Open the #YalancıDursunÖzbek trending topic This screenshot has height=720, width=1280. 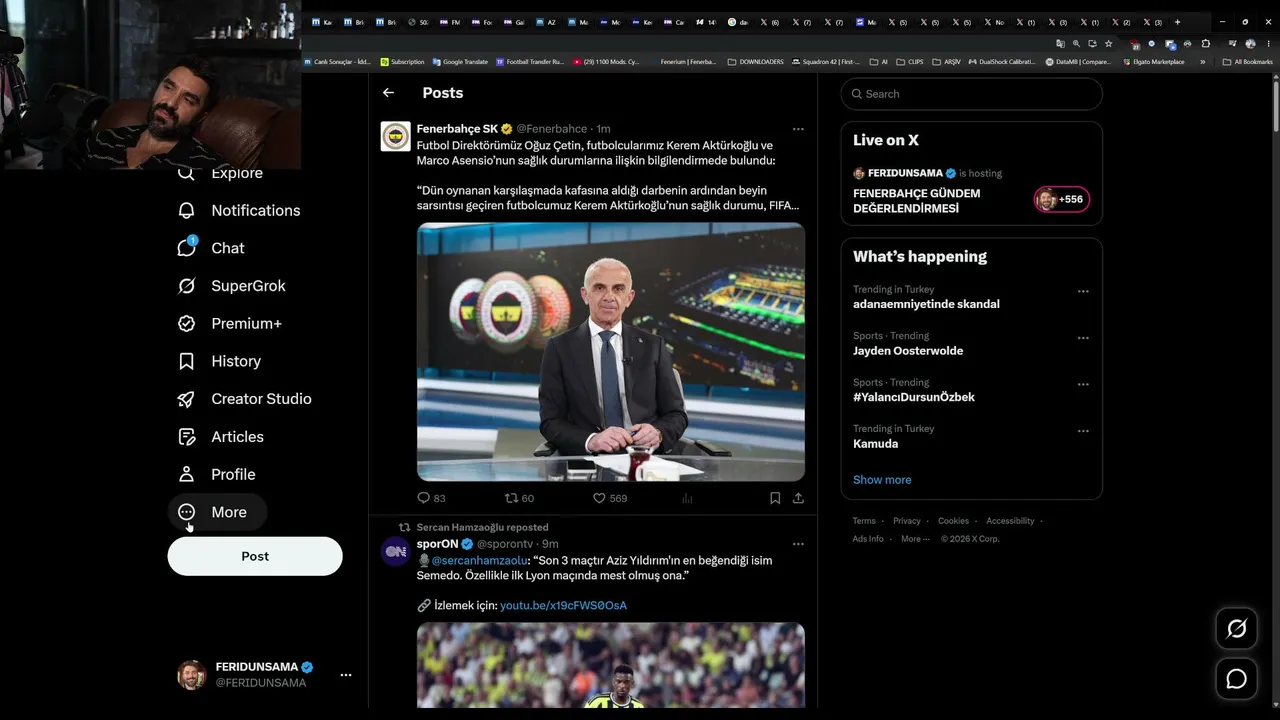[x=914, y=397]
